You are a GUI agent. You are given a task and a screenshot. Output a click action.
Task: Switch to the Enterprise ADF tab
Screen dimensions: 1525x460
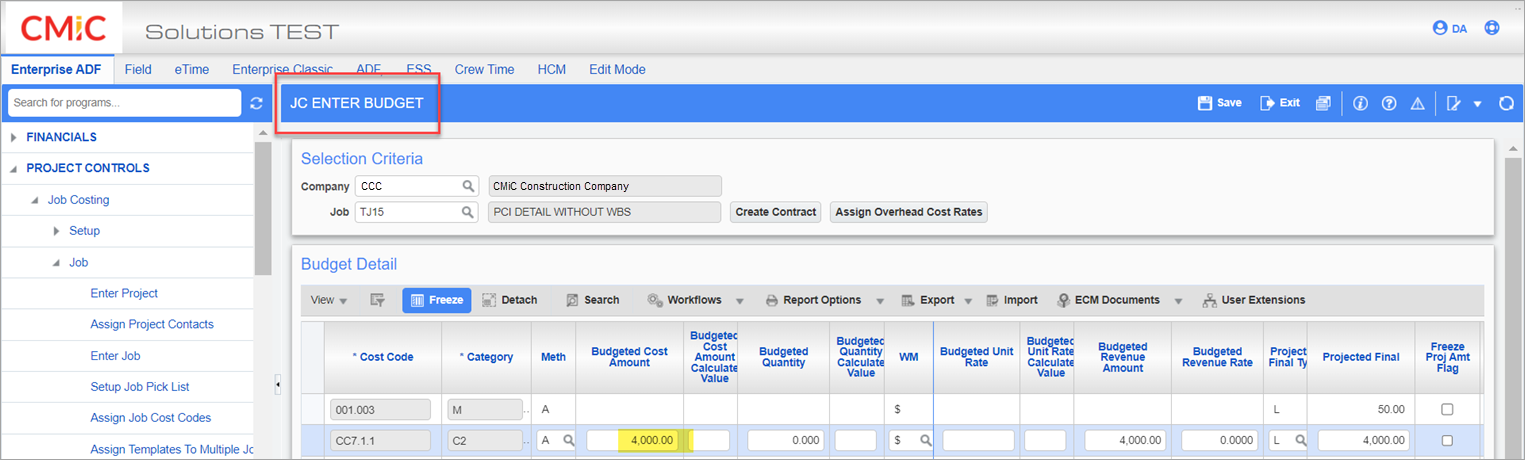(56, 69)
